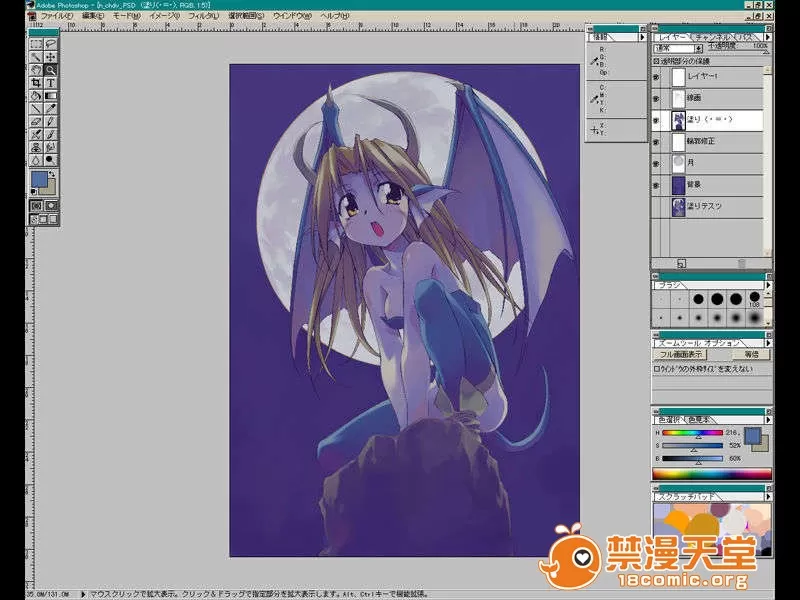The image size is (800, 600).
Task: Hide the レイヤー1 layer eye icon
Action: (x=657, y=76)
